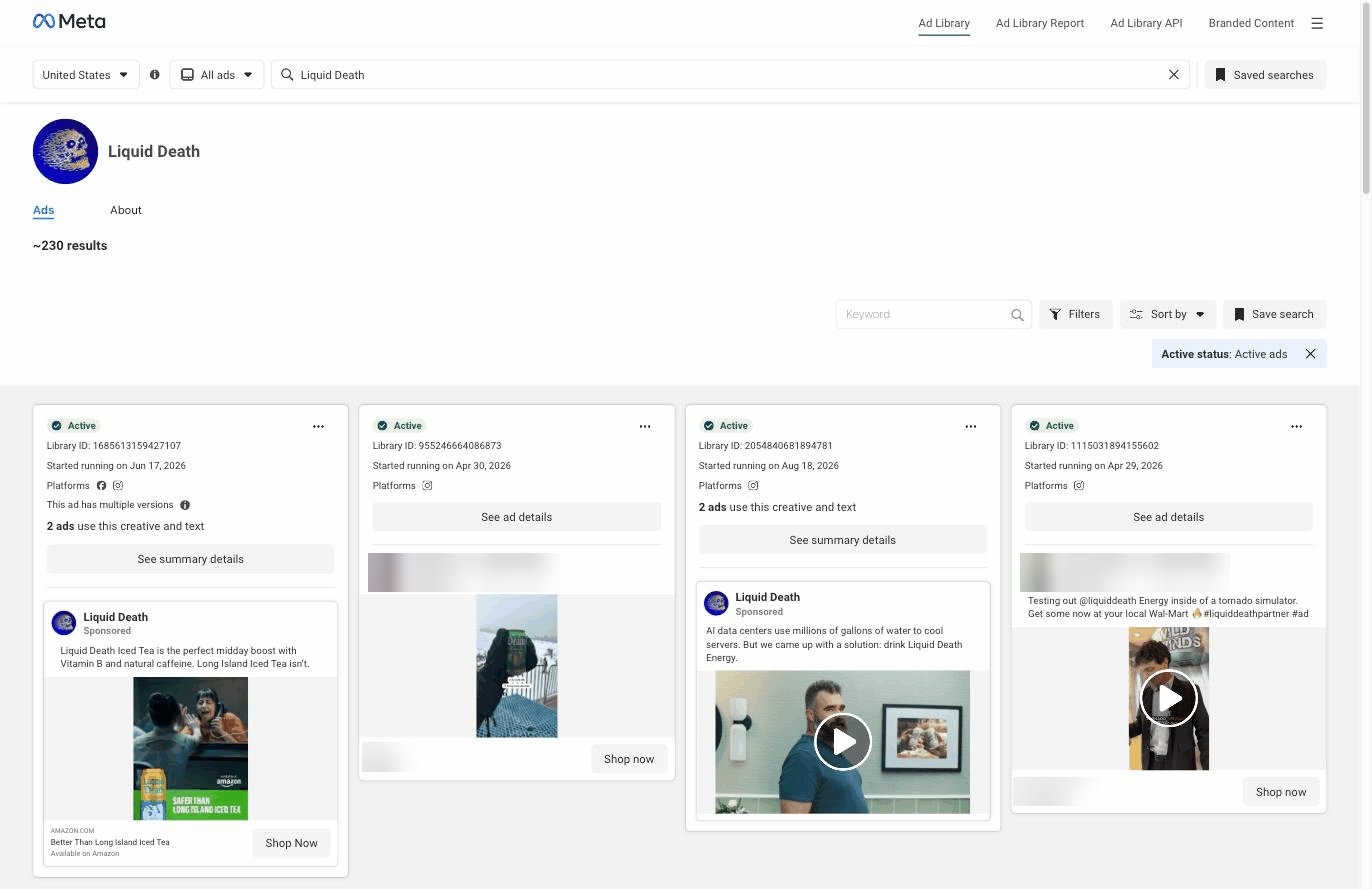Open three-dot menu on ad 1685613159427107
Image resolution: width=1372 pixels, height=889 pixels.
click(x=318, y=426)
